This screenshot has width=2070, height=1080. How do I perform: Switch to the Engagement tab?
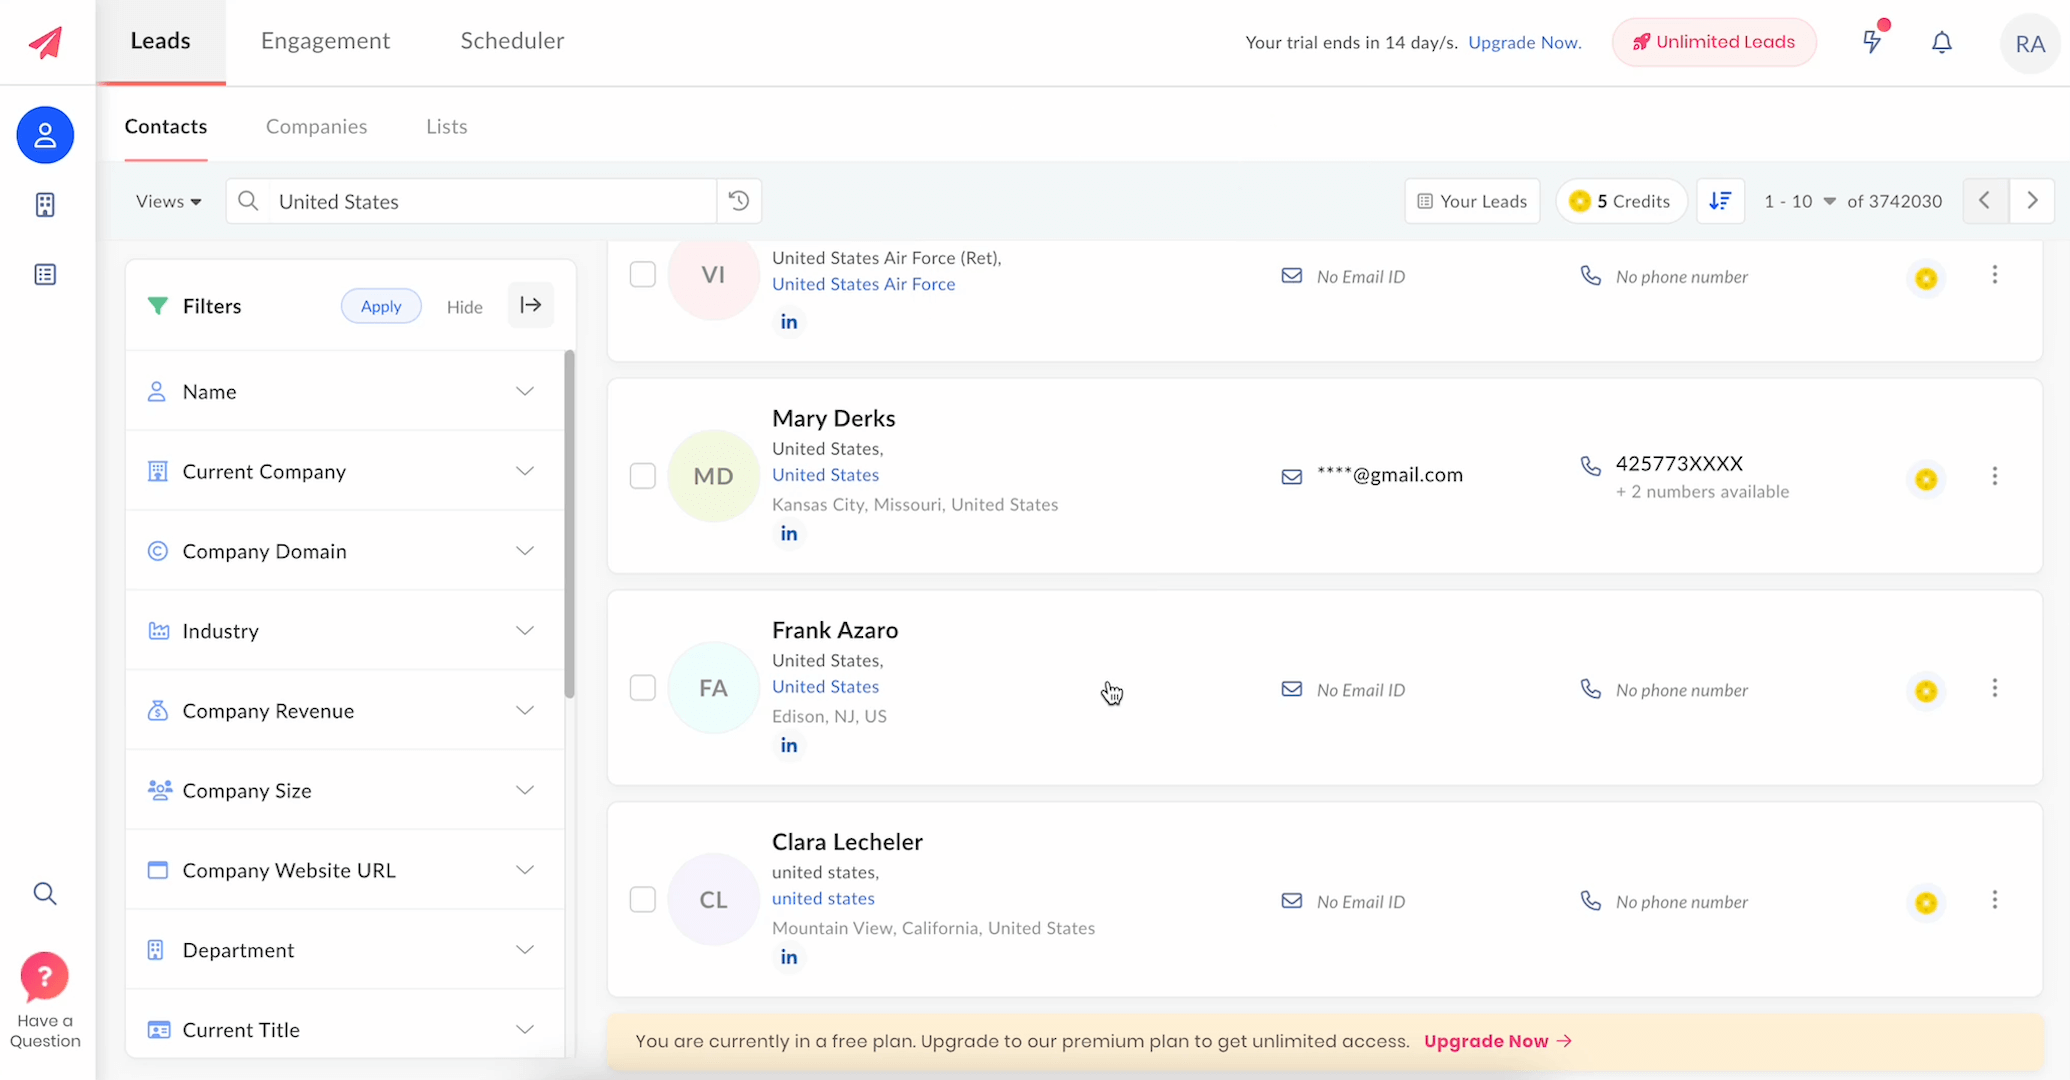[324, 41]
